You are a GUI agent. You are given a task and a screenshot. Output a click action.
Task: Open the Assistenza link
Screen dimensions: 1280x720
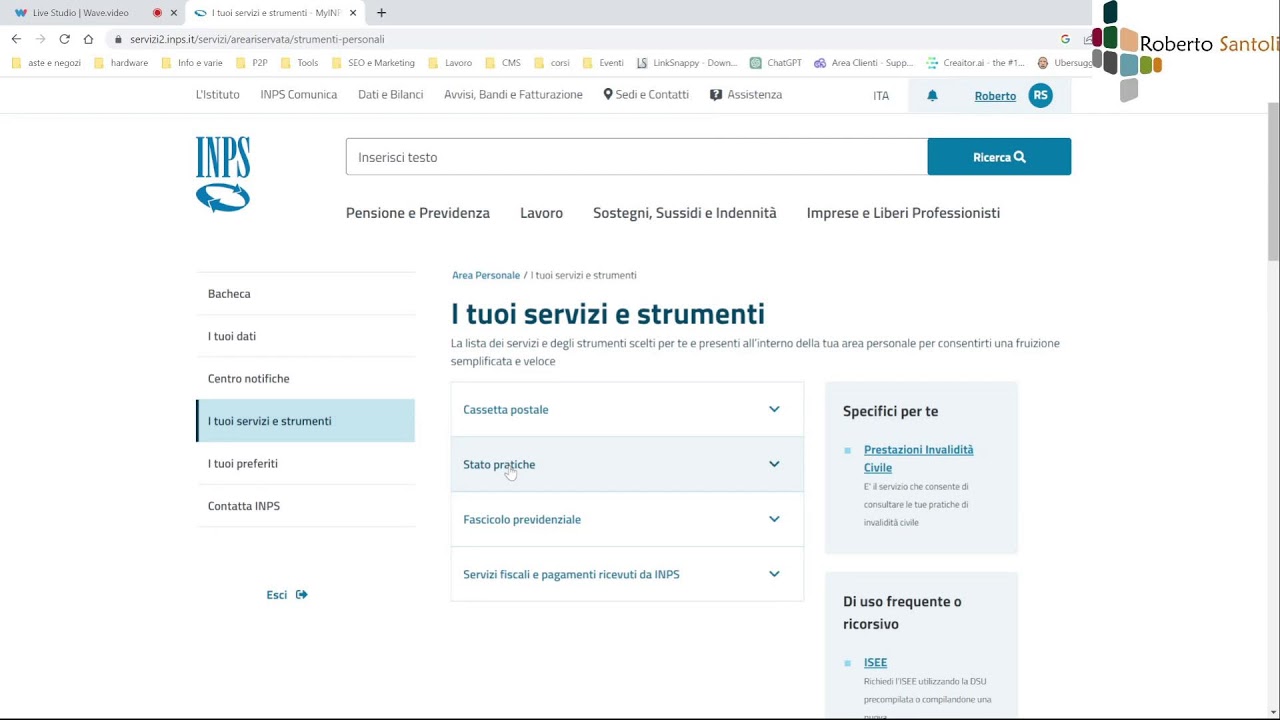[x=746, y=95]
